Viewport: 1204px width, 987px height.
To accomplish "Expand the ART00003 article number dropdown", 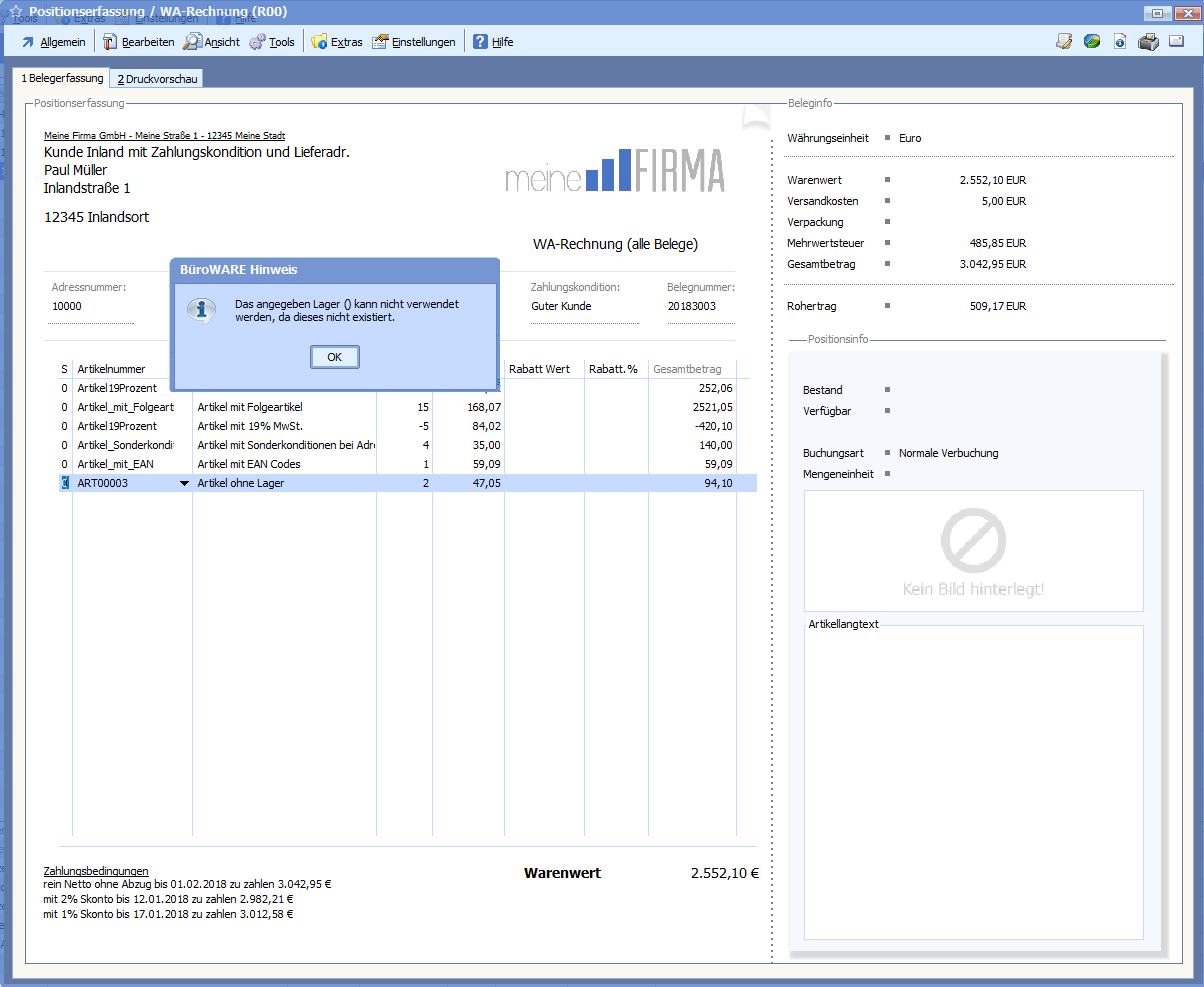I will (183, 484).
